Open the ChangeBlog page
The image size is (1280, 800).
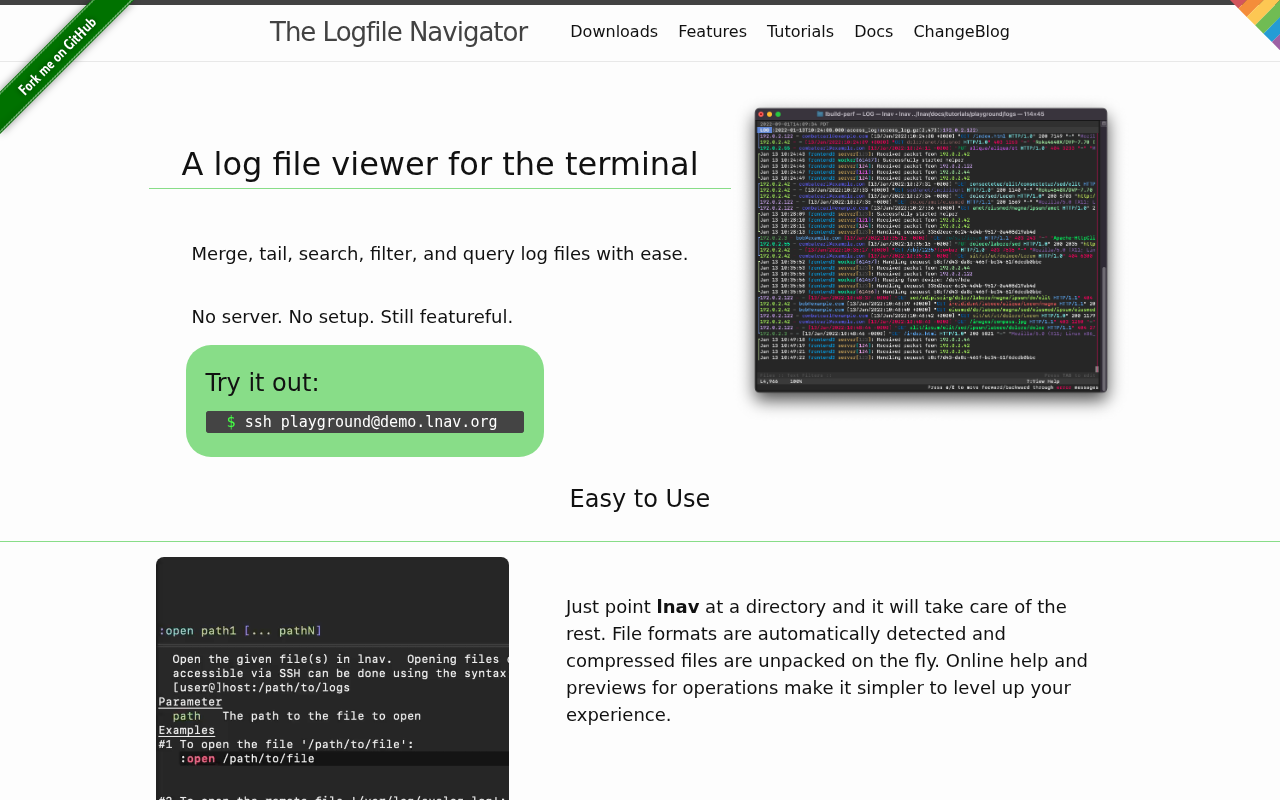[x=961, y=31]
